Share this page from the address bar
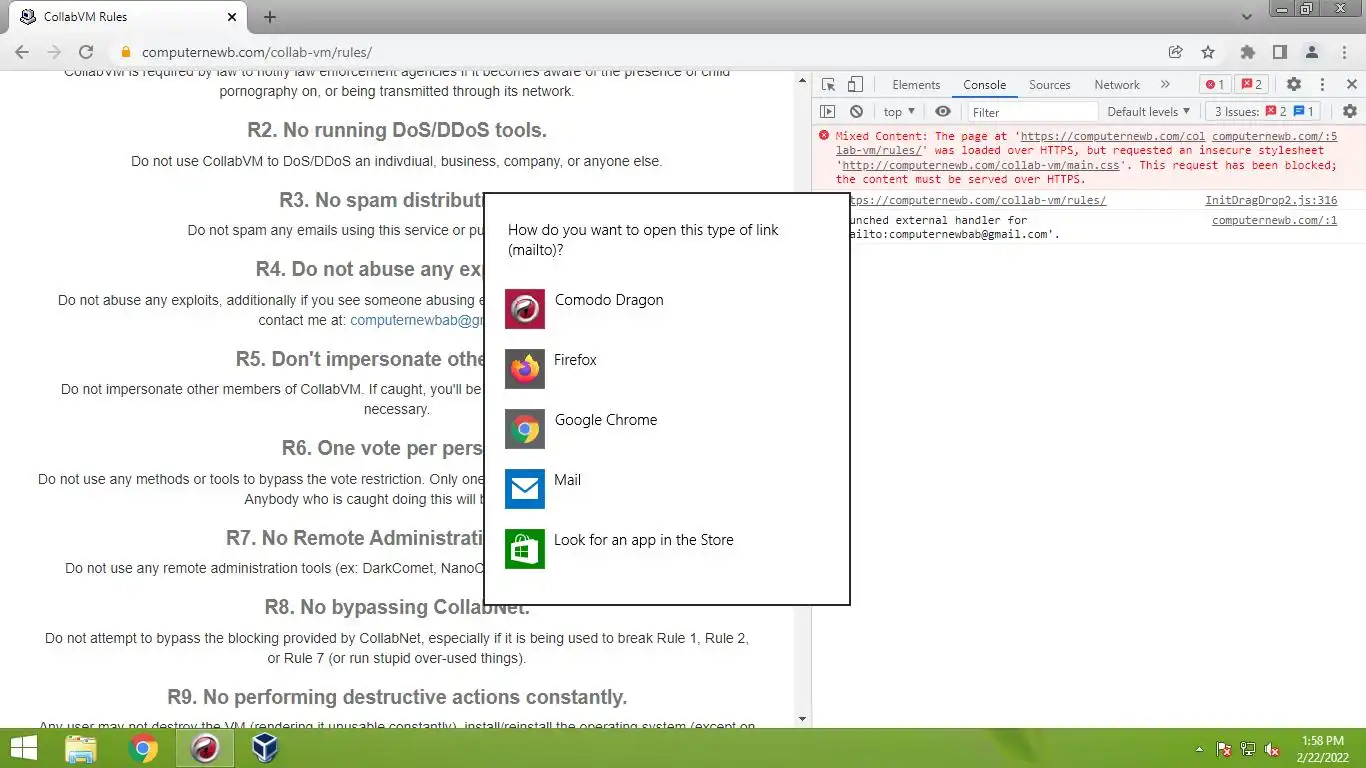The height and width of the screenshot is (768, 1366). tap(1176, 52)
